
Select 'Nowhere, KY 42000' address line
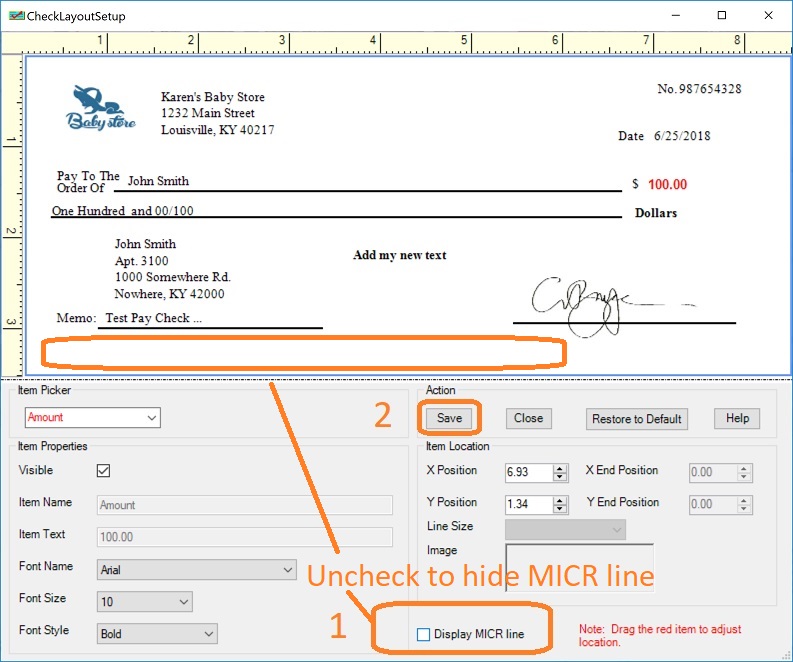(169, 294)
